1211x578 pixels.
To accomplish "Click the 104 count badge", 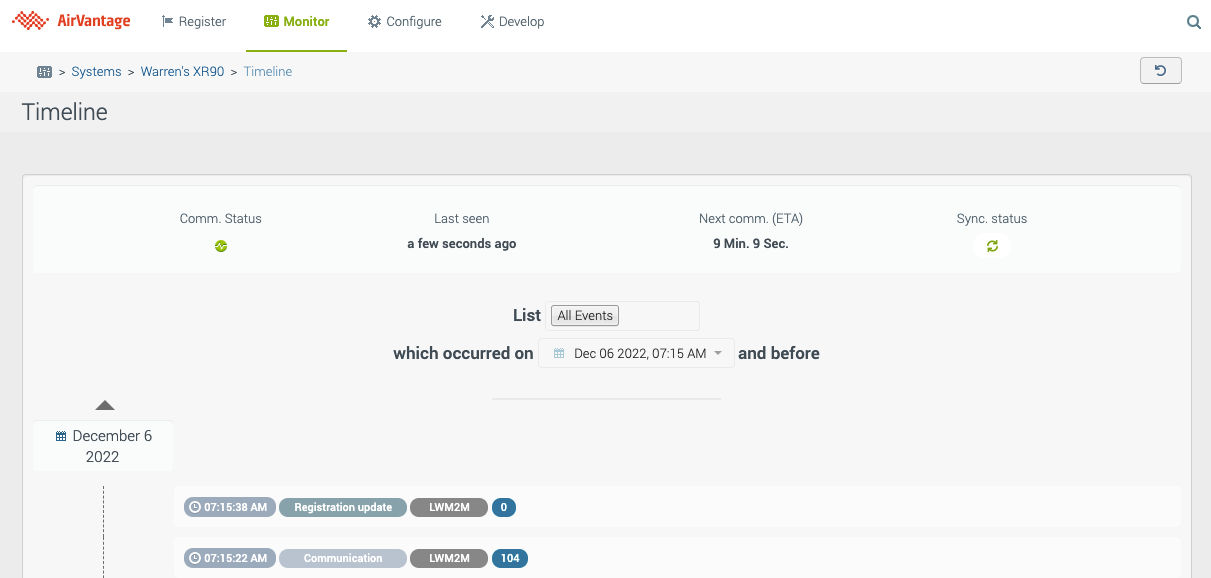I will (x=510, y=558).
